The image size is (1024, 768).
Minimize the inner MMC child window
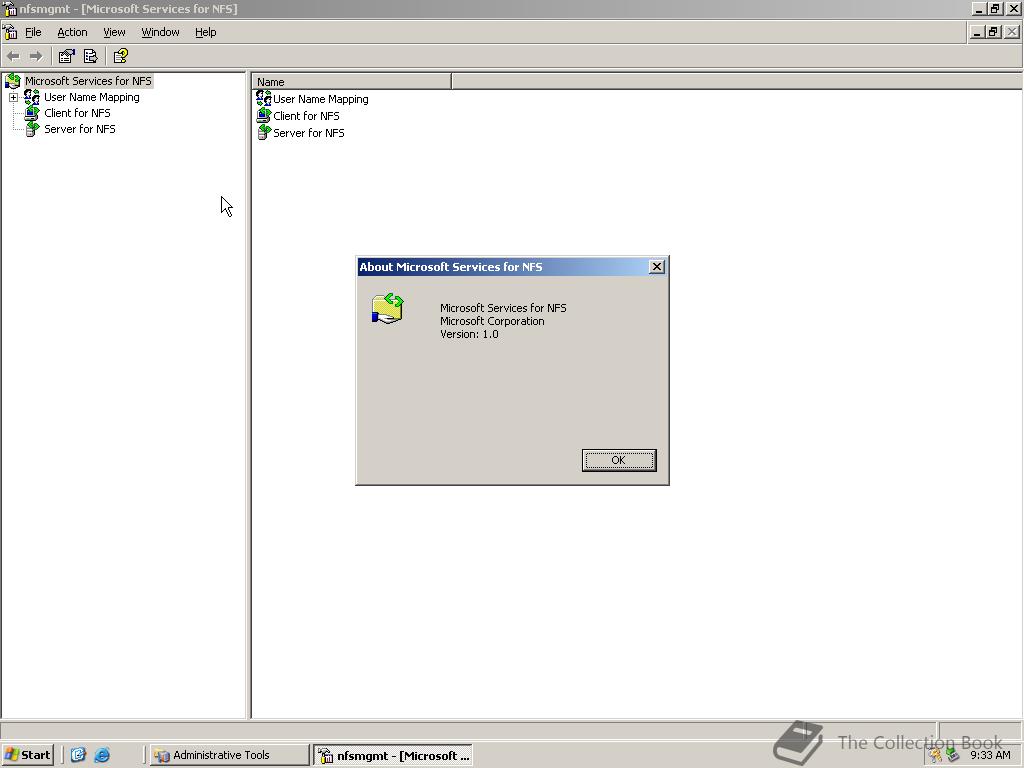click(x=978, y=31)
